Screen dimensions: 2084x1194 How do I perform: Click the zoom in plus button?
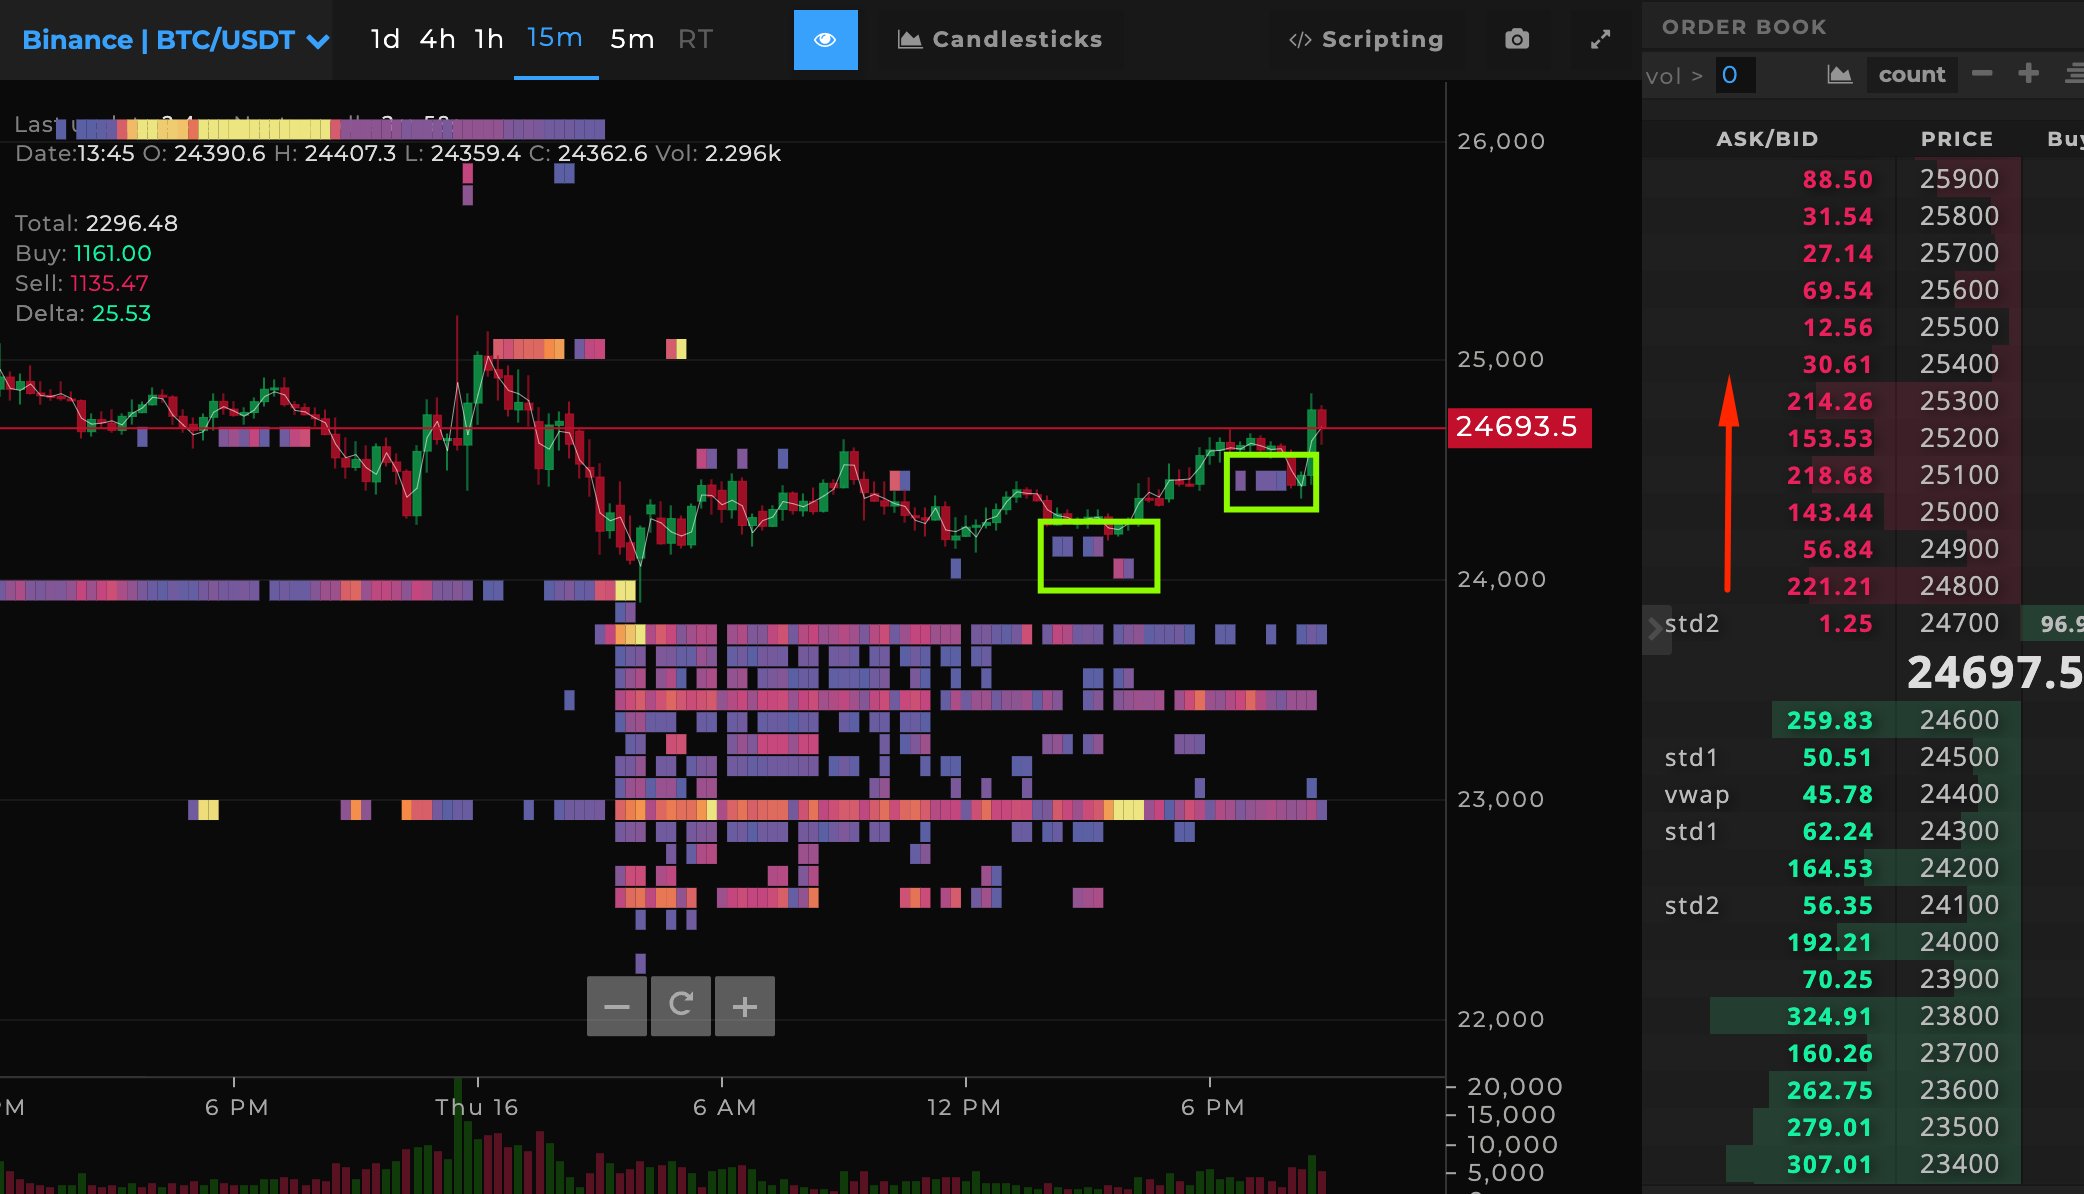(x=746, y=1005)
